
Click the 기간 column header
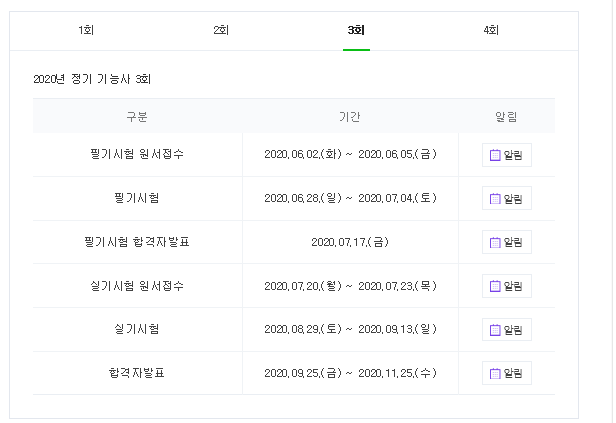350,117
